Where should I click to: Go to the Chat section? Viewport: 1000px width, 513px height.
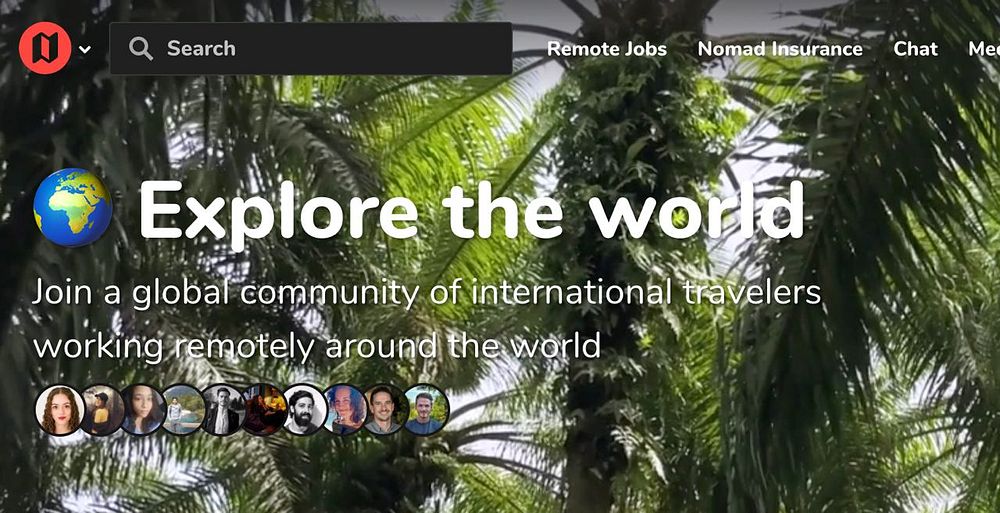pos(915,49)
